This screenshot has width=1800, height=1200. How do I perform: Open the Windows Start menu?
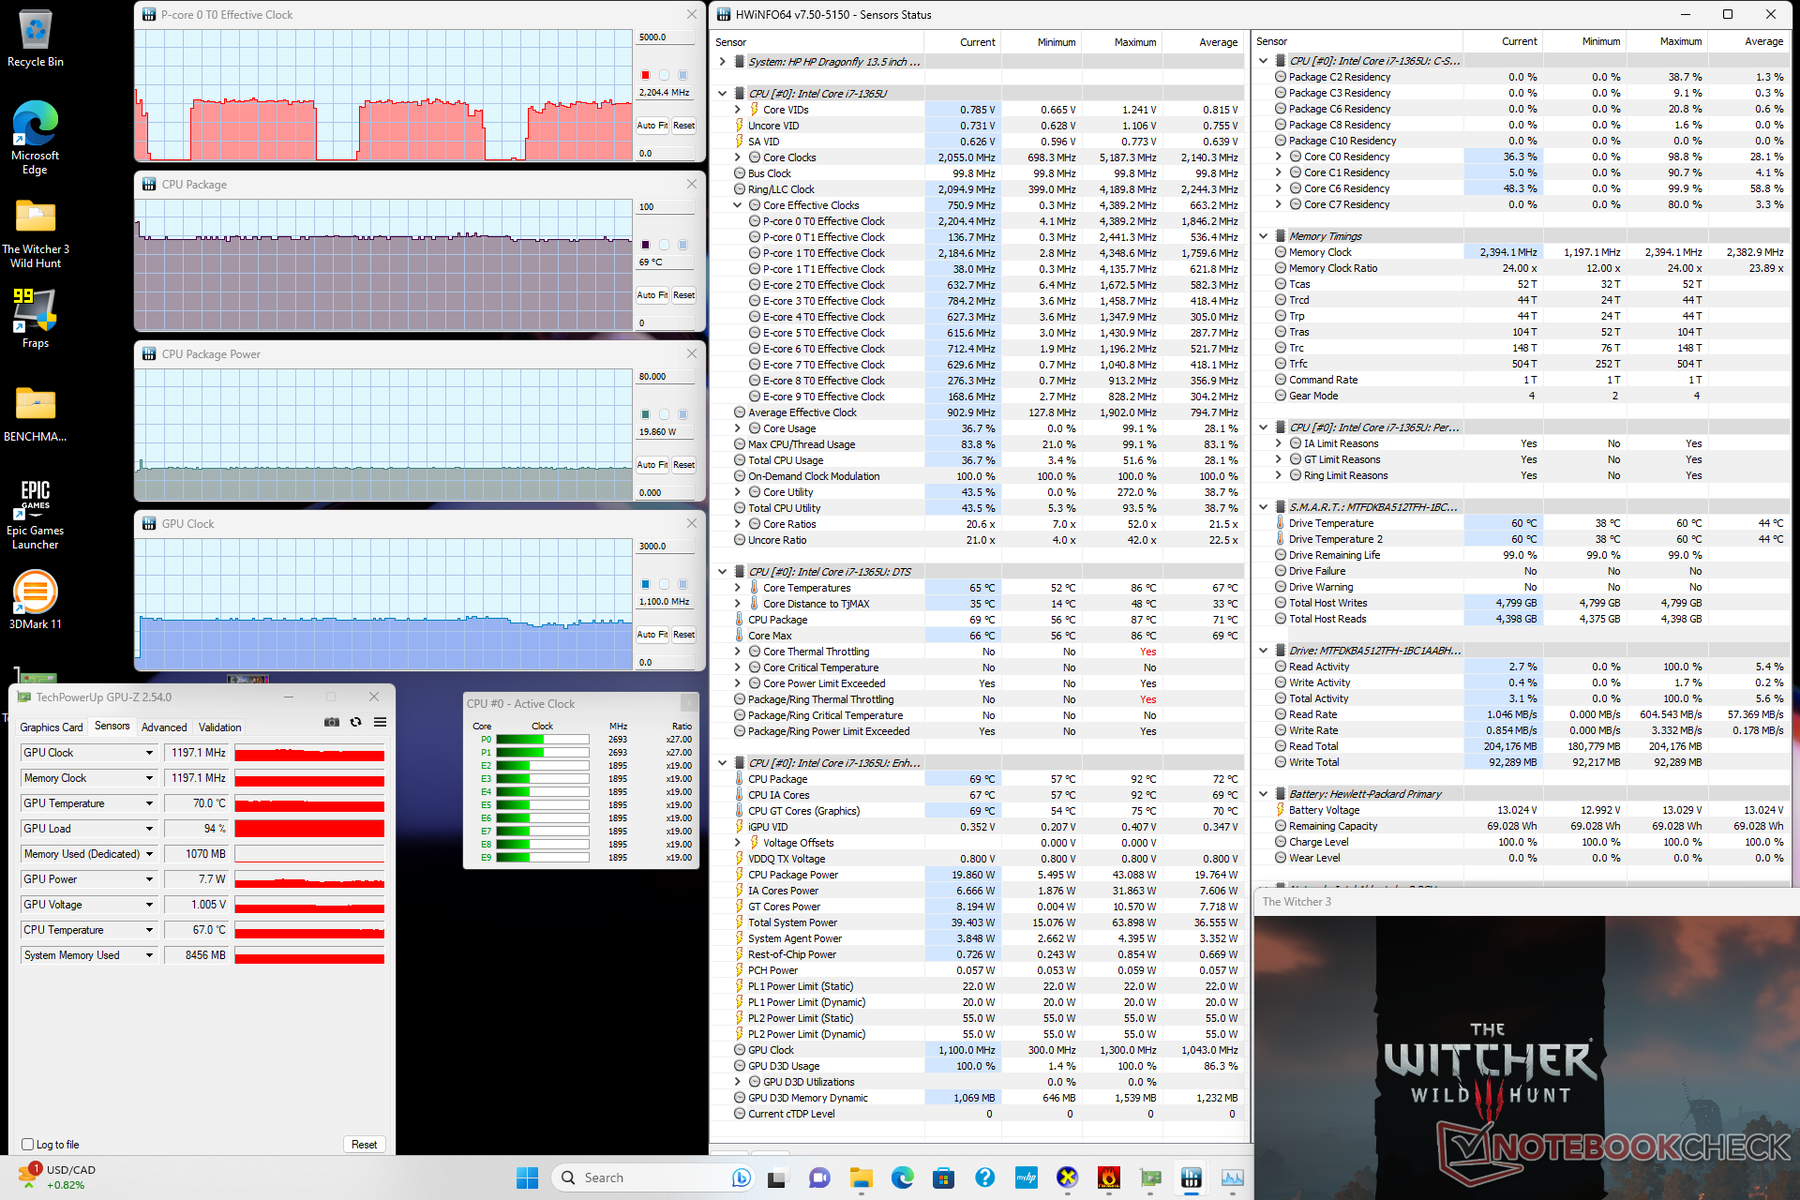click(527, 1177)
